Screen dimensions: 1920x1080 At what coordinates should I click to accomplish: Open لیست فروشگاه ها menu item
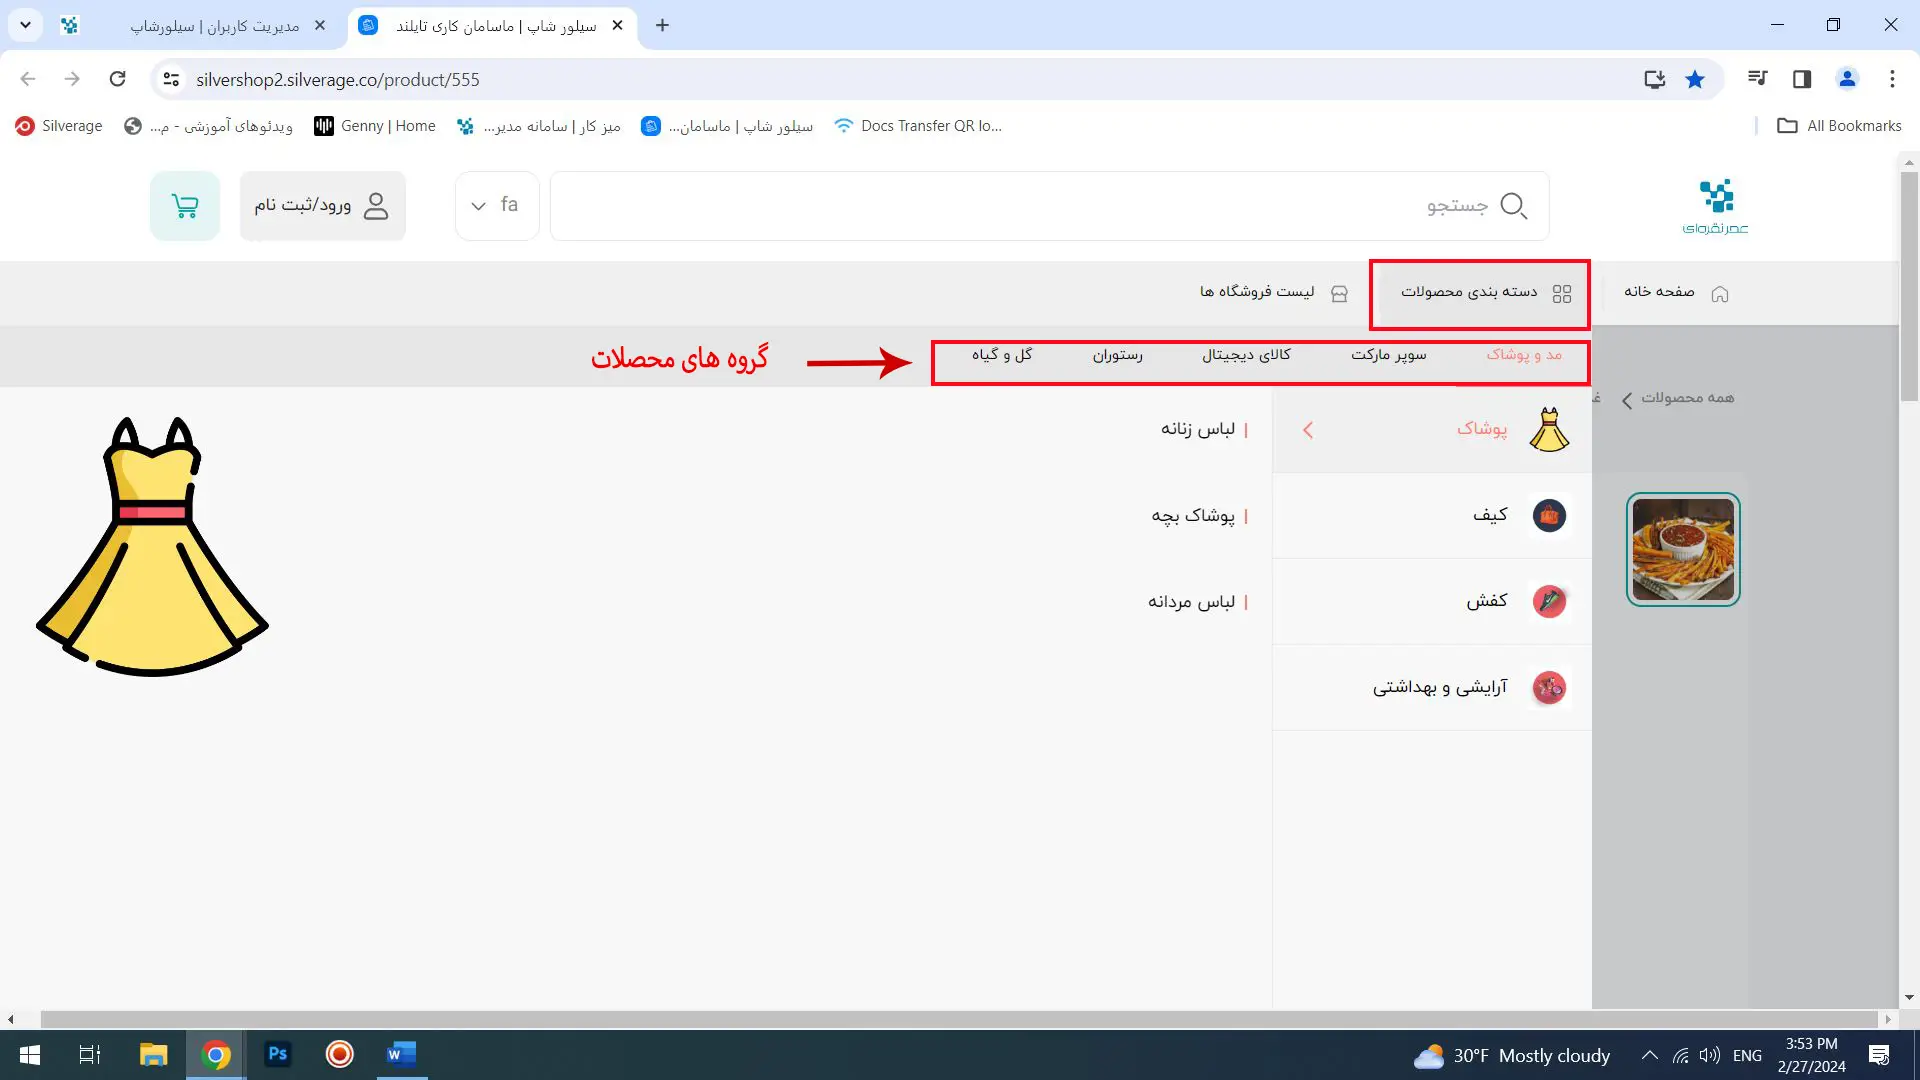click(1274, 292)
